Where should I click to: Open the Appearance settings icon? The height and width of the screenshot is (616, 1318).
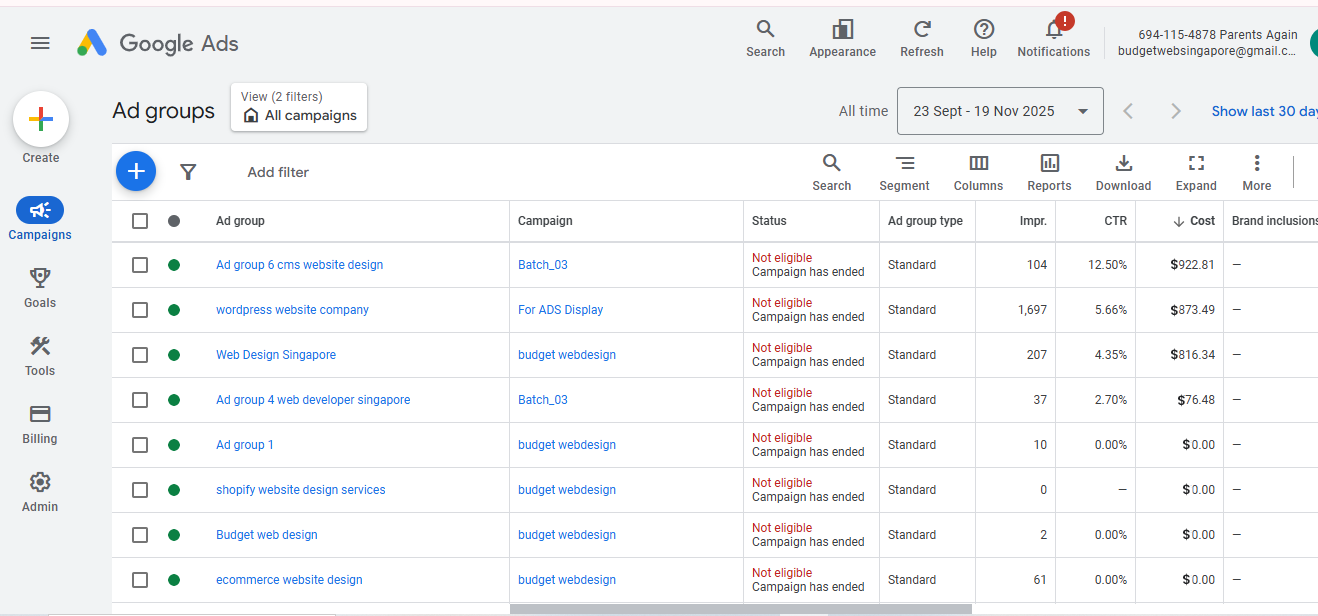click(x=842, y=30)
